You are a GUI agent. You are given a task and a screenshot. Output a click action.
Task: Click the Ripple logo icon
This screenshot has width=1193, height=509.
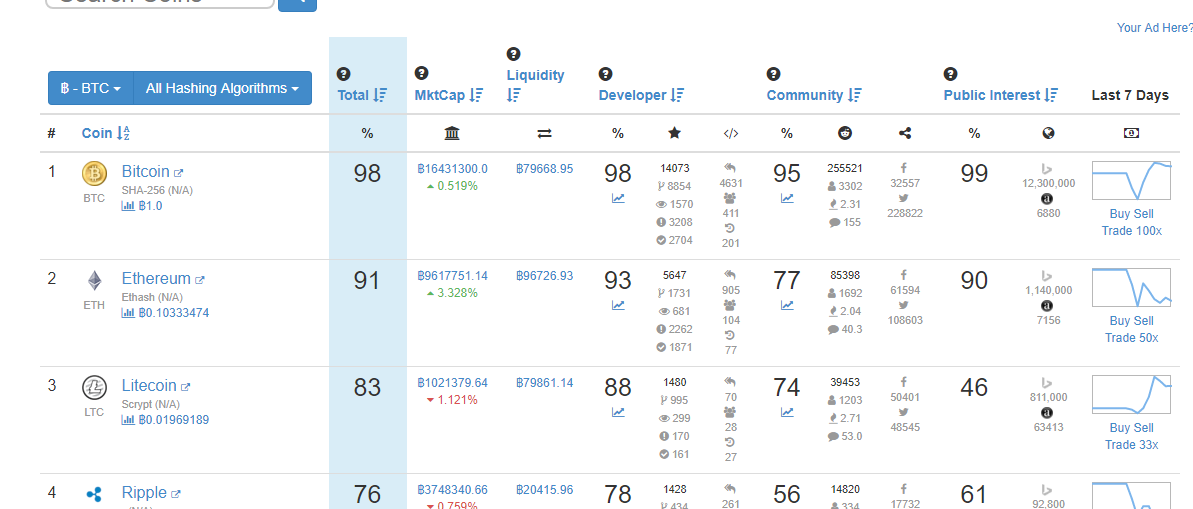coord(94,495)
